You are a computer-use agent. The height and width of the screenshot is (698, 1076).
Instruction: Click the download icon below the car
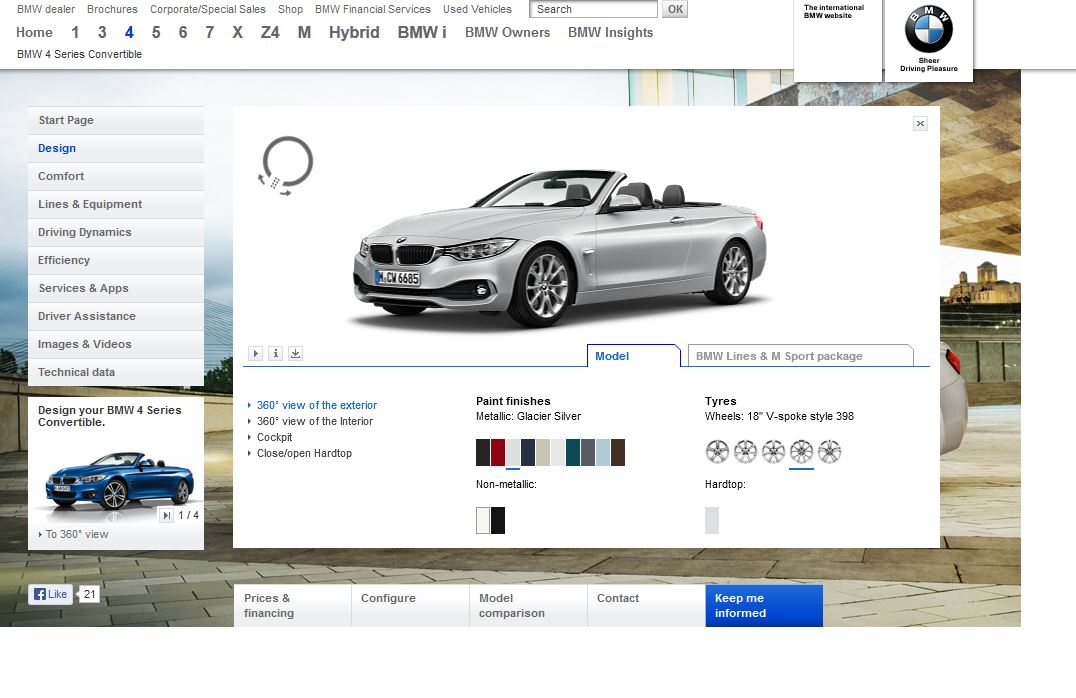[295, 353]
